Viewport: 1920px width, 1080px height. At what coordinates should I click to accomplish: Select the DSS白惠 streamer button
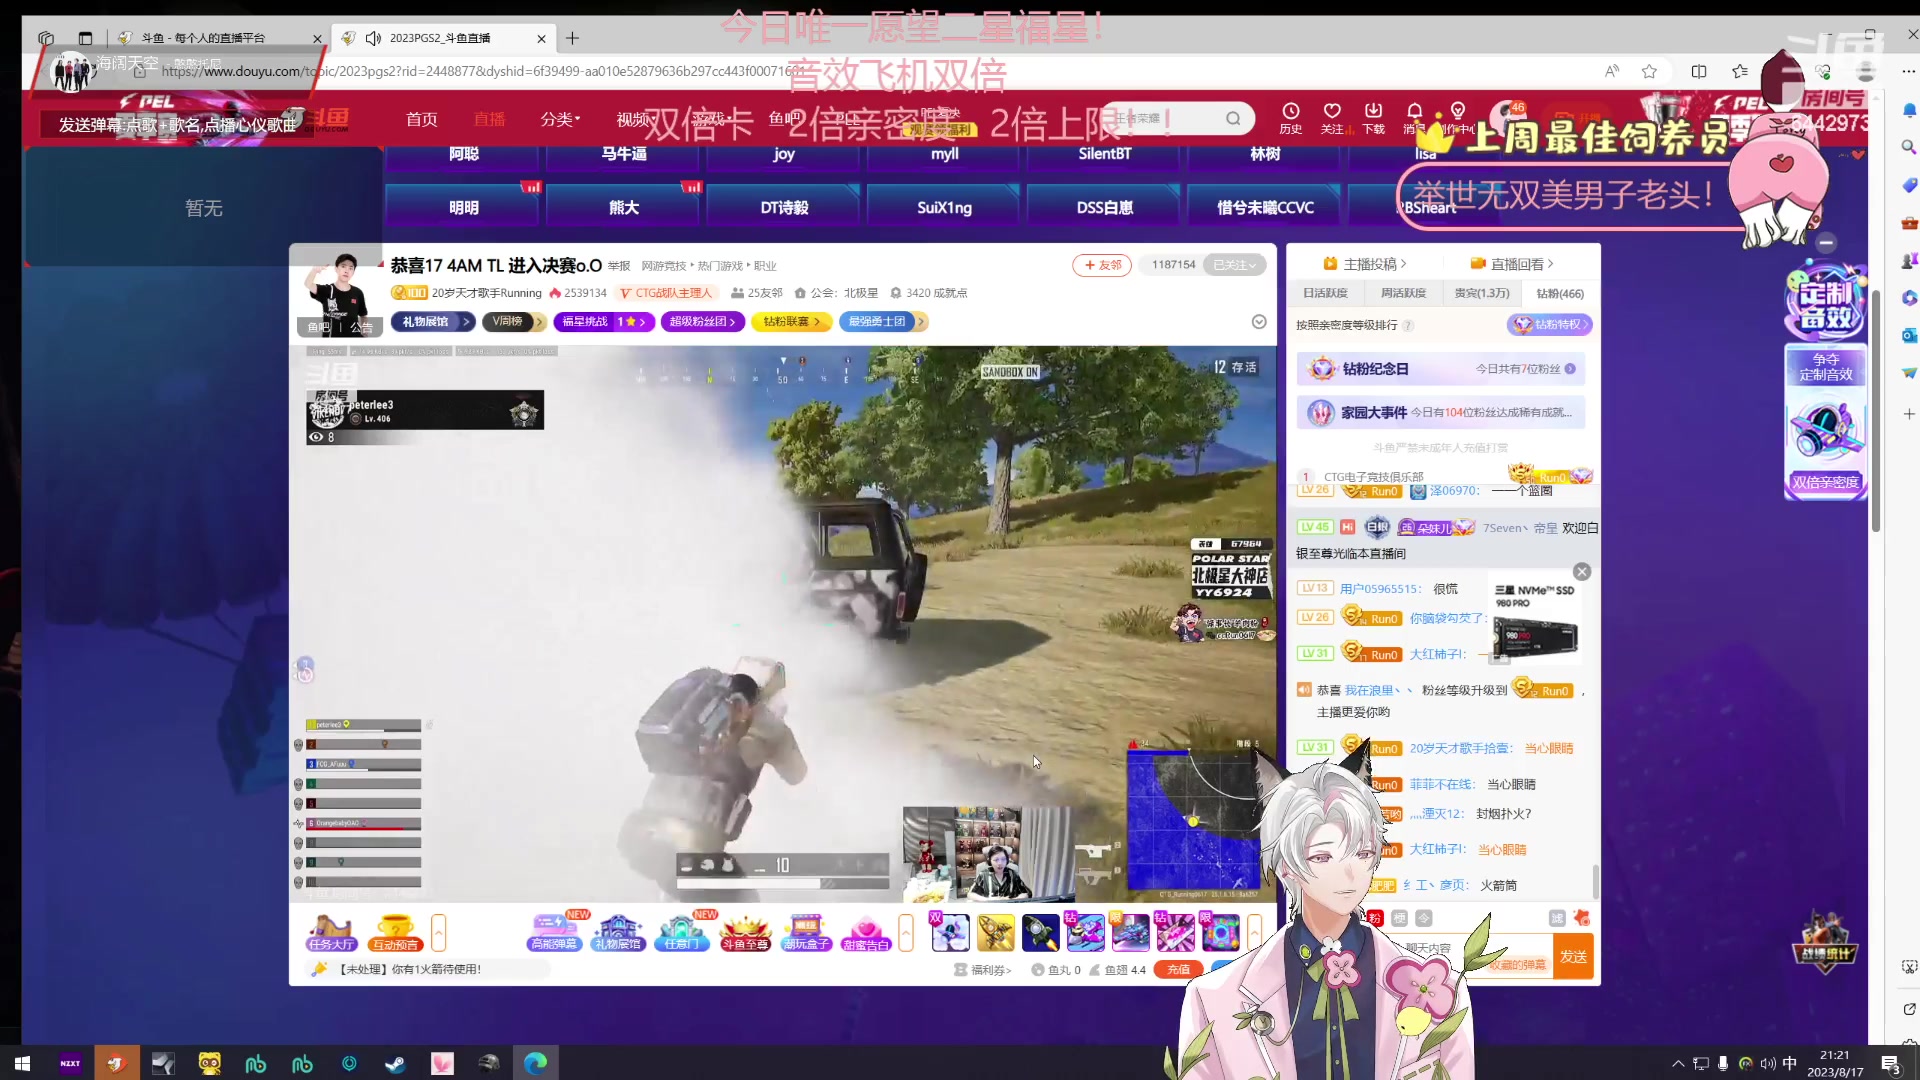click(1104, 207)
